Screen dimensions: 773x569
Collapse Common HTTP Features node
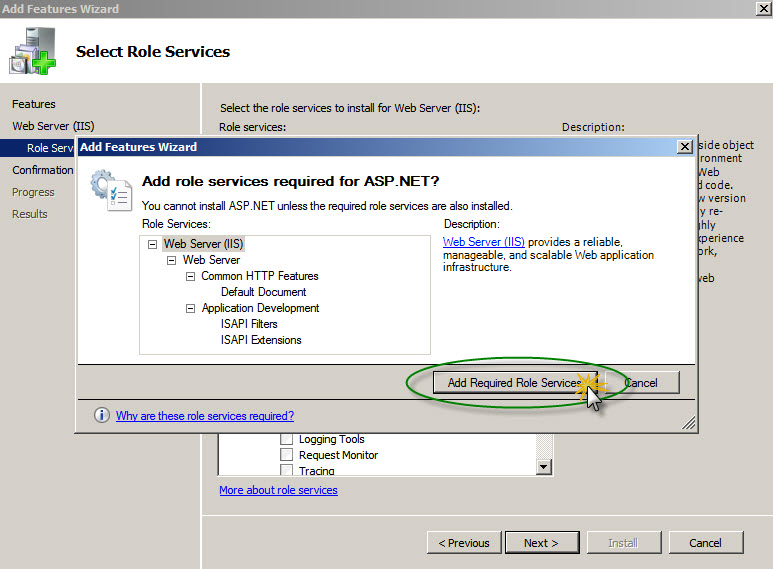point(190,277)
